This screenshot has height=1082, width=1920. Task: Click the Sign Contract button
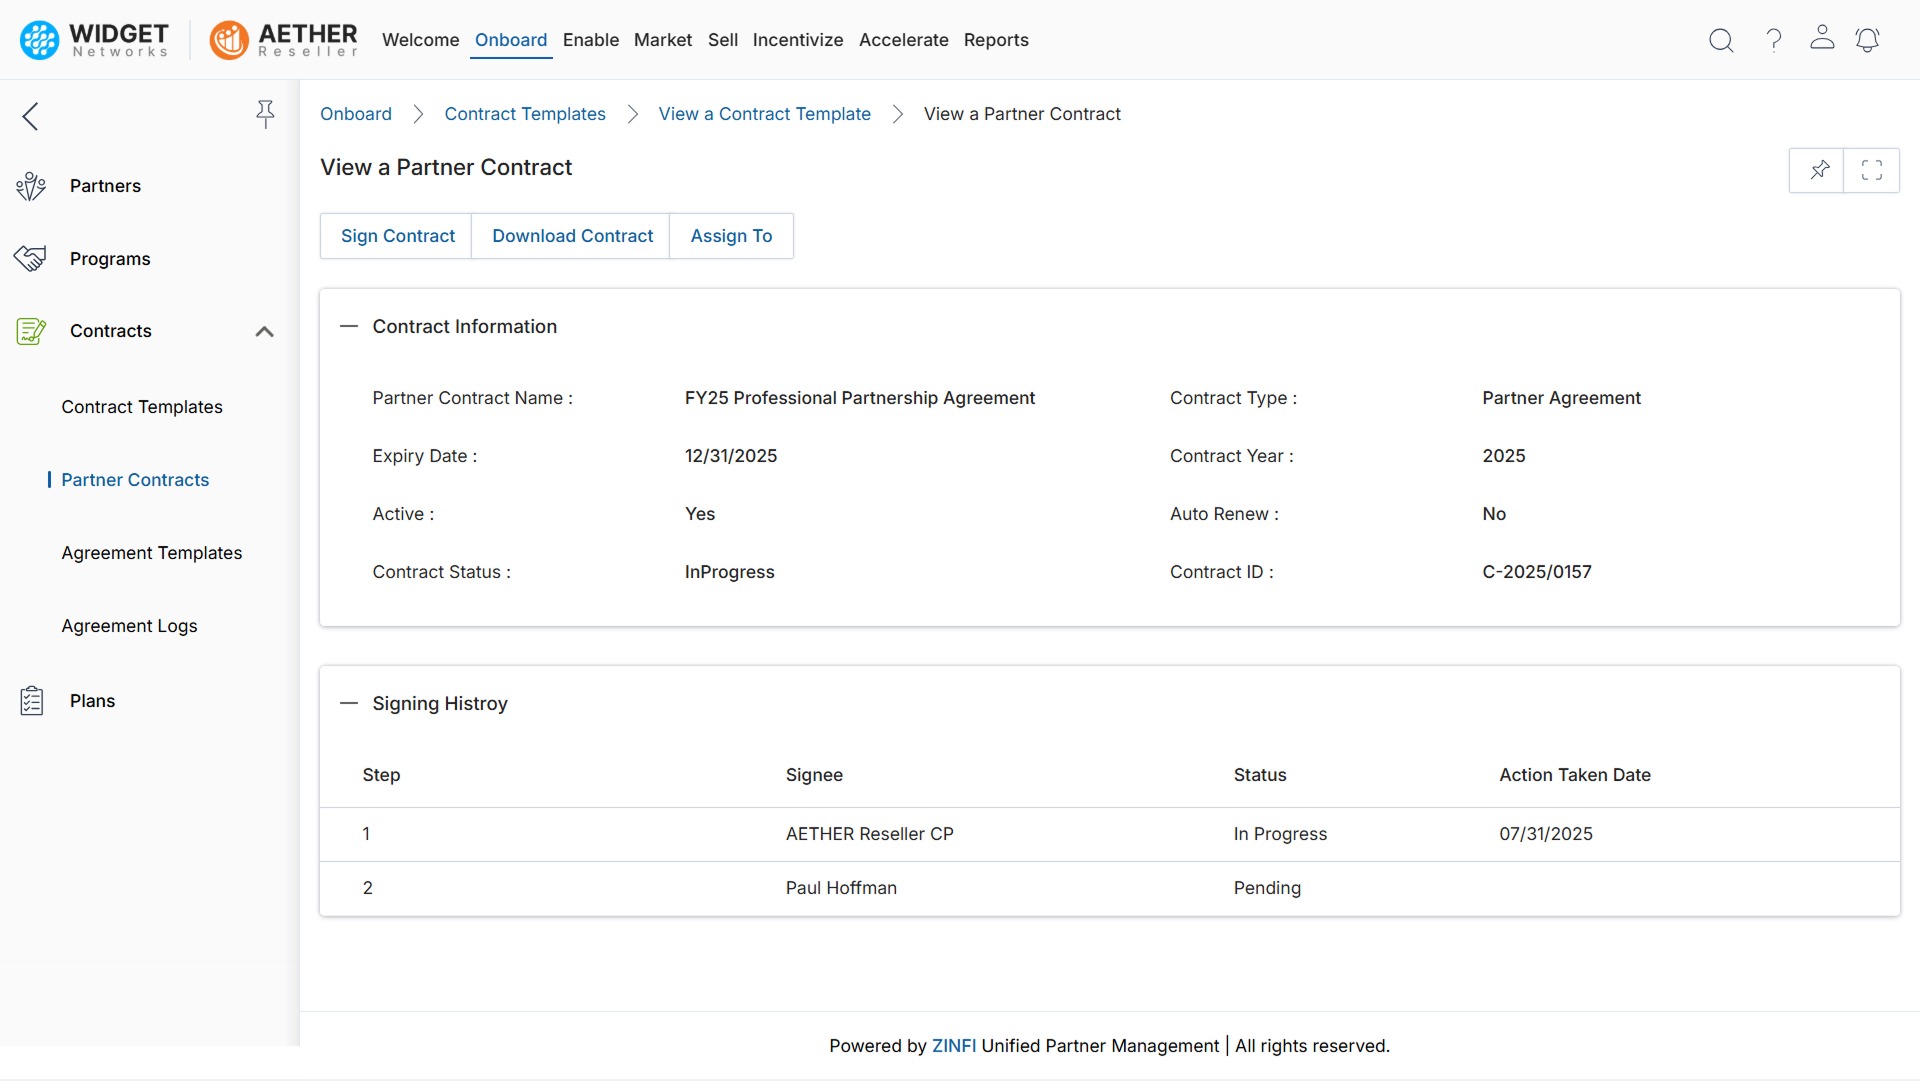[397, 236]
